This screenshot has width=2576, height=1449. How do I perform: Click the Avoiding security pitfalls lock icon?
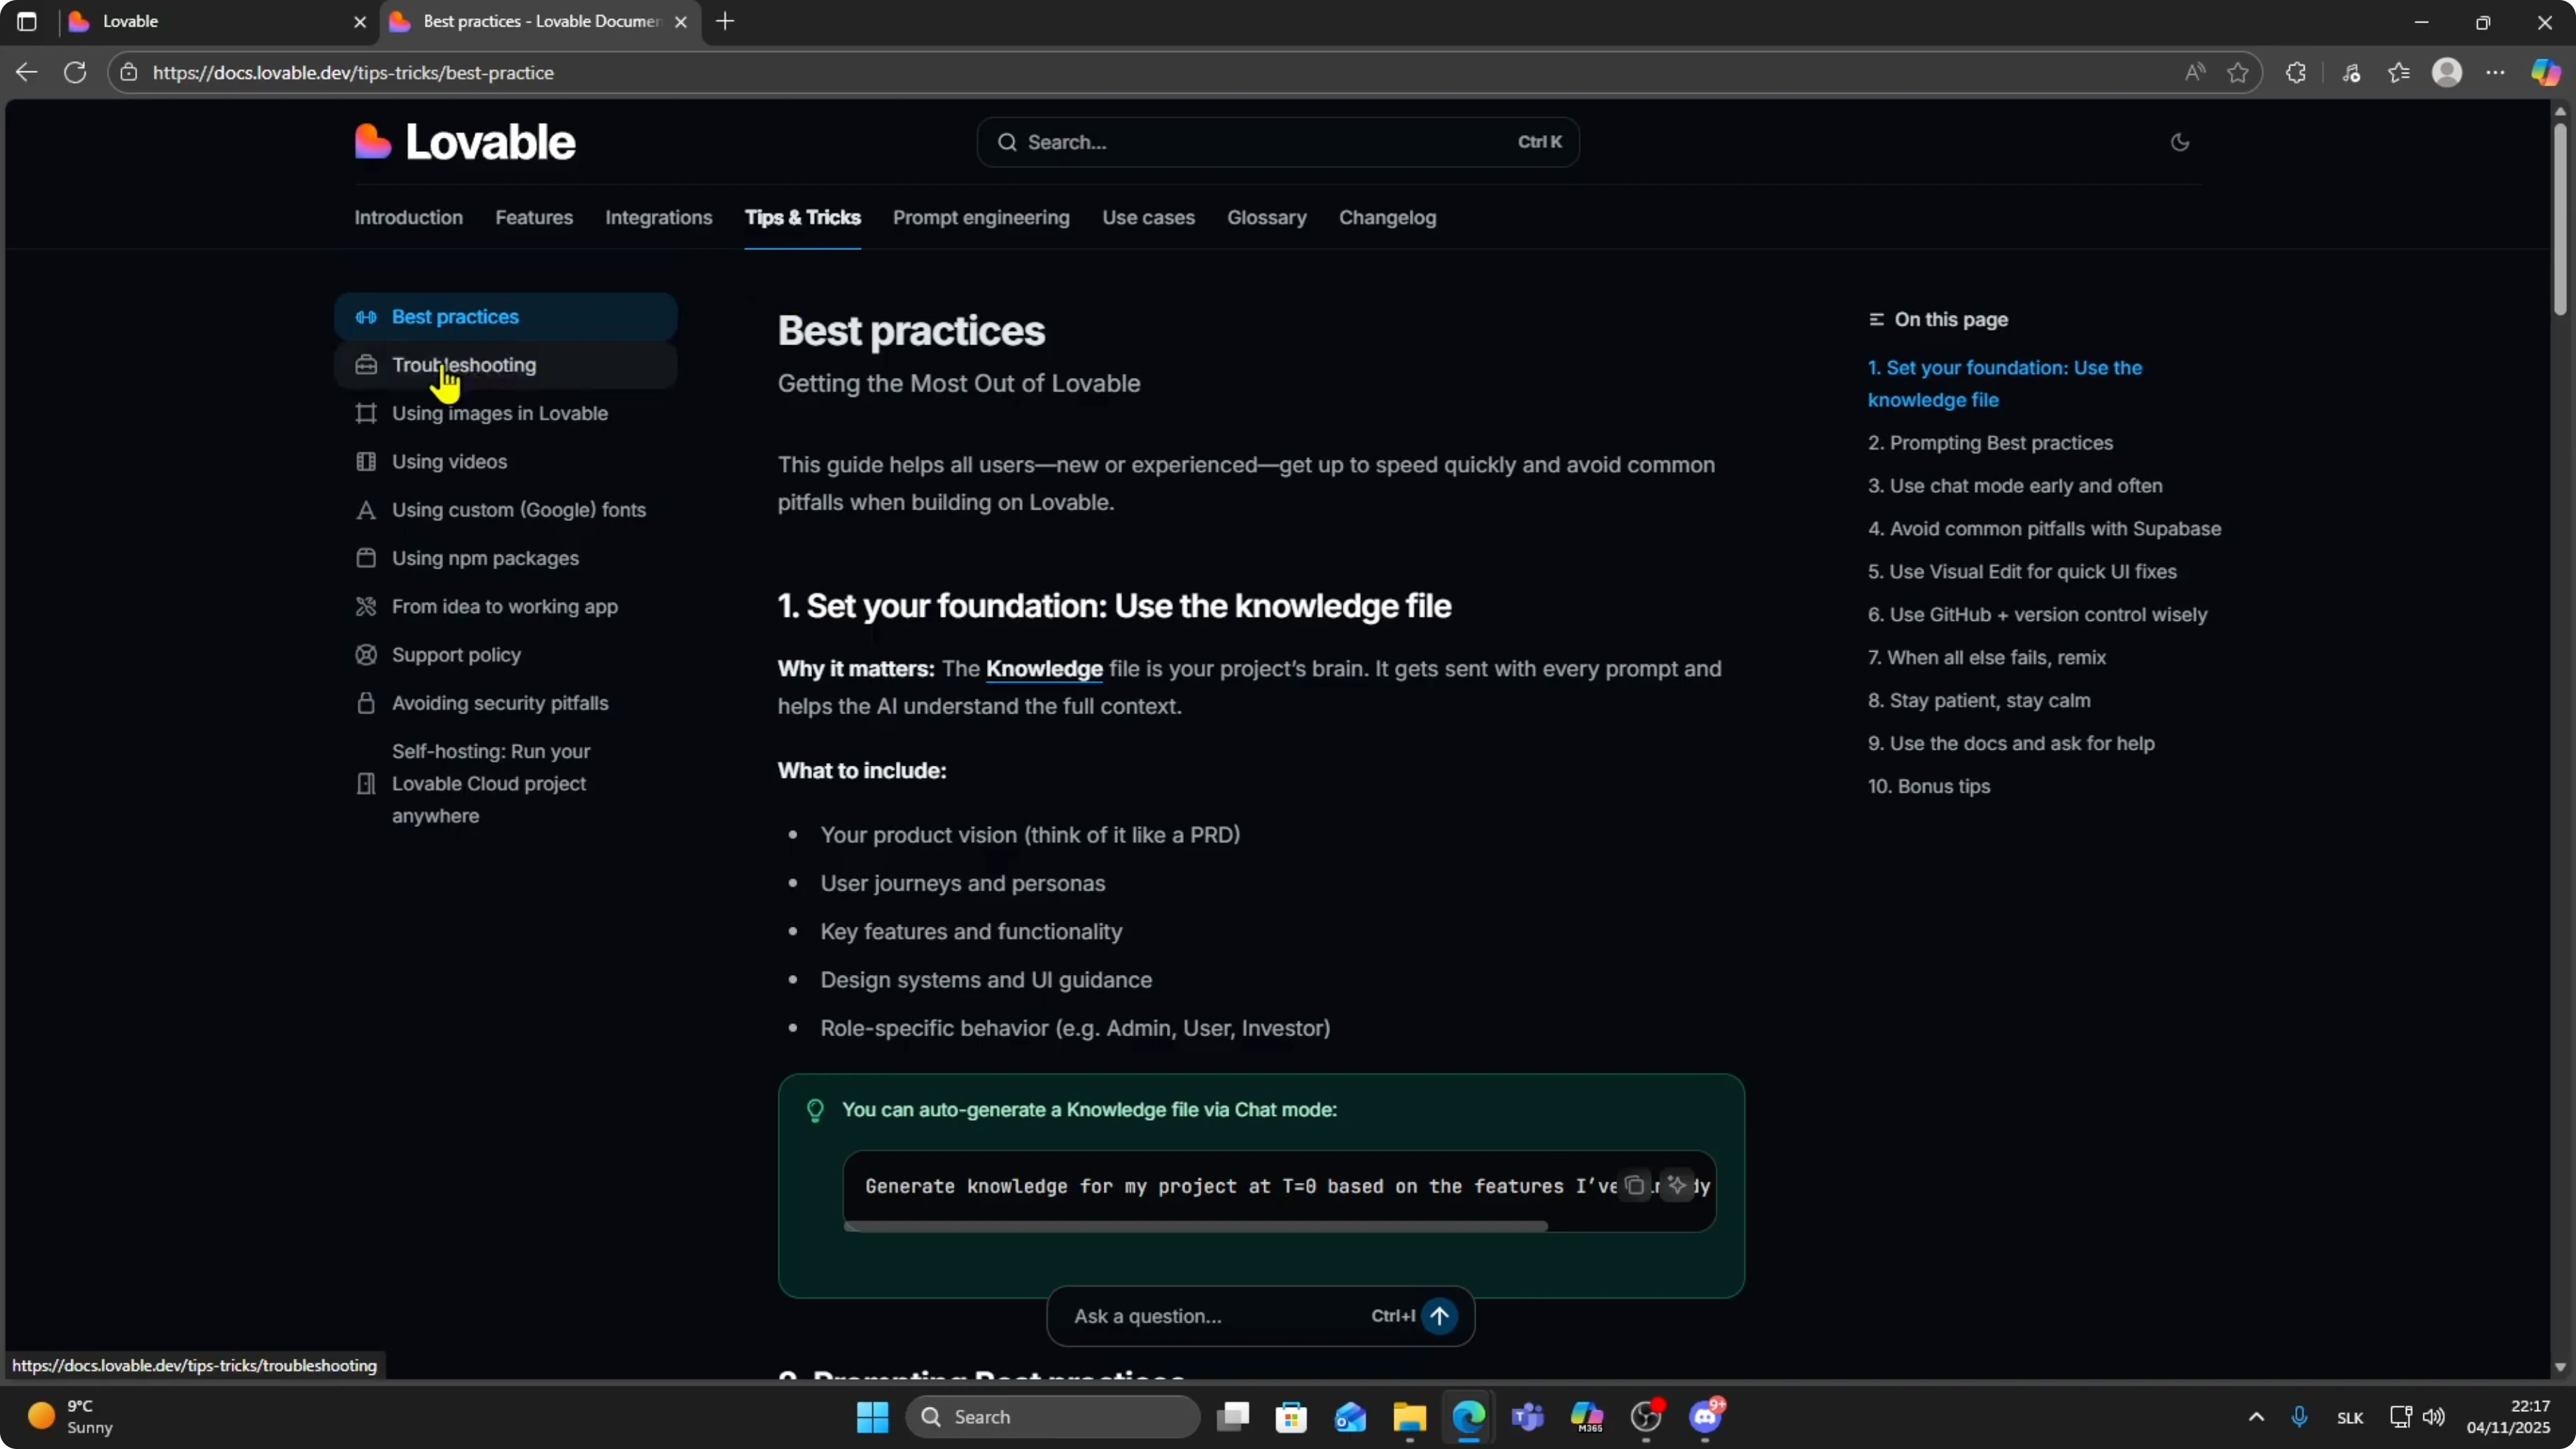366,703
